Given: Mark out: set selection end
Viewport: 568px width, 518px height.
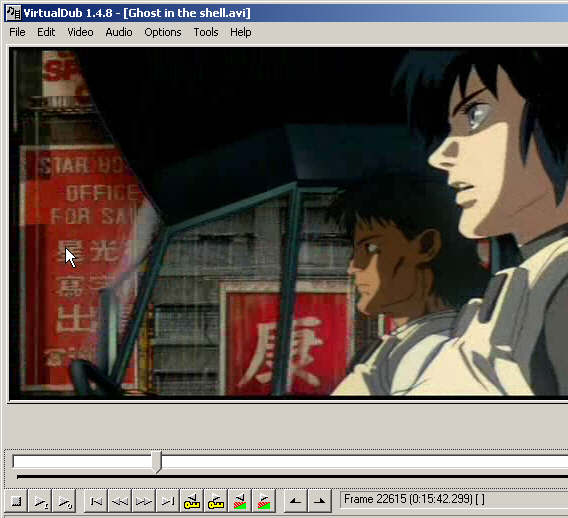Looking at the screenshot, I should 319,501.
